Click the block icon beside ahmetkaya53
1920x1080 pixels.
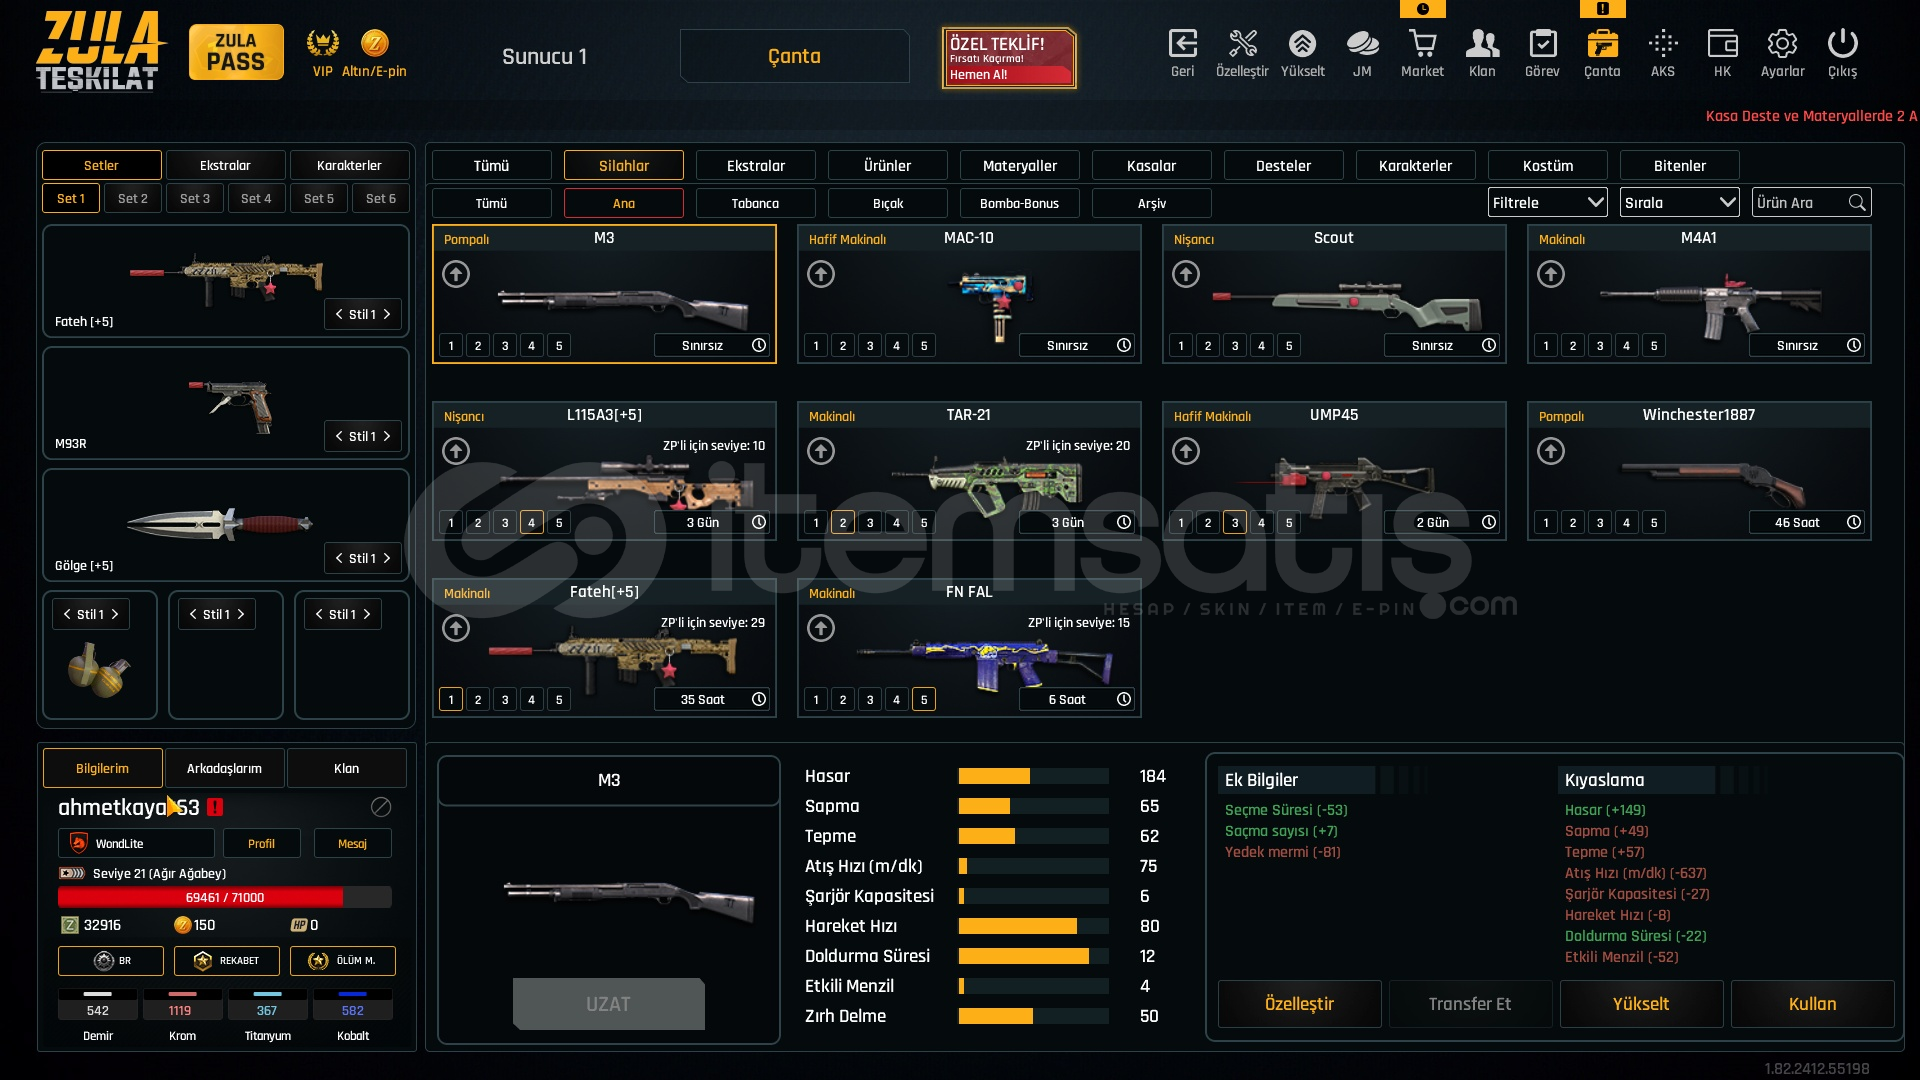[381, 807]
